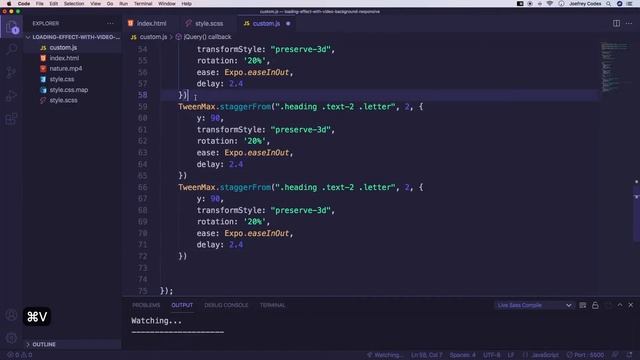The height and width of the screenshot is (360, 640).
Task: Click the Ln, Col cursor position status
Action: pyautogui.click(x=427, y=355)
